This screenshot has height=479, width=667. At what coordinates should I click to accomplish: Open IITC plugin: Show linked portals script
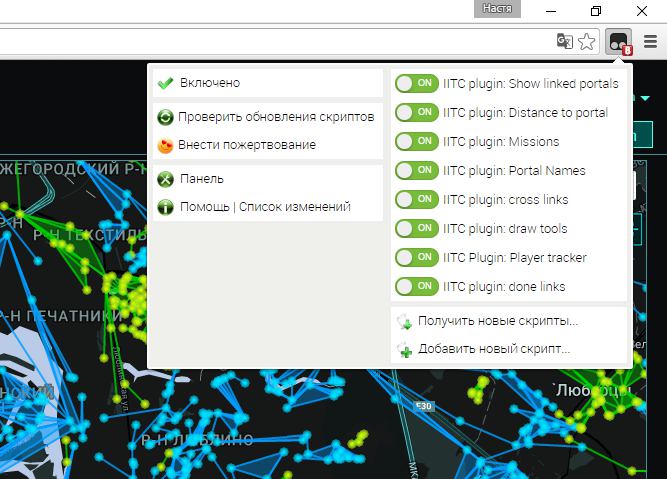tap(530, 84)
